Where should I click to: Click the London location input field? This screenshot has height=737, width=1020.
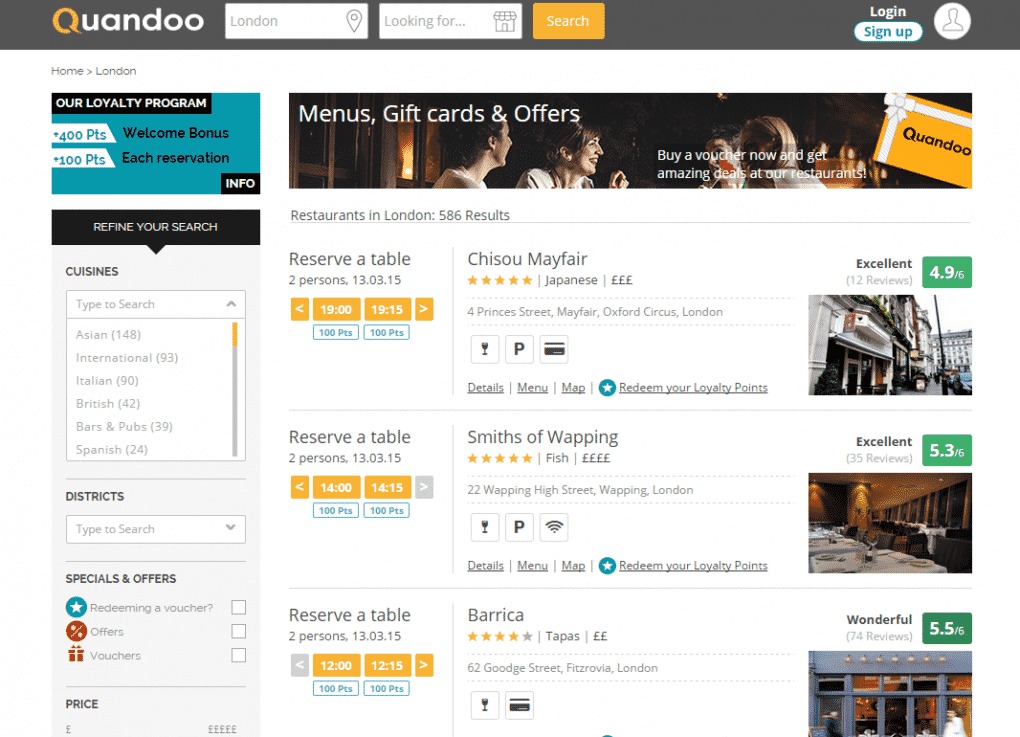[297, 21]
